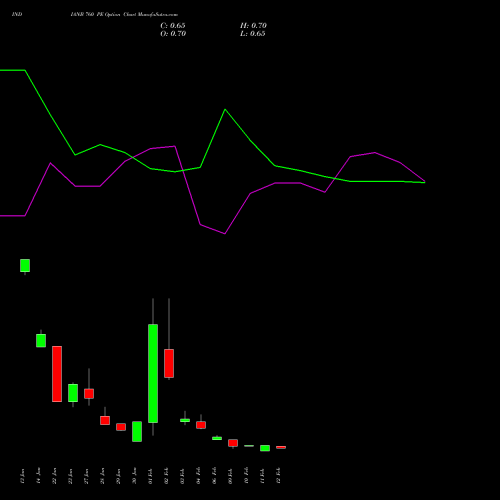Select the green candle above 11 Feb
Screen dimensions: 500x500
[x=265, y=448]
